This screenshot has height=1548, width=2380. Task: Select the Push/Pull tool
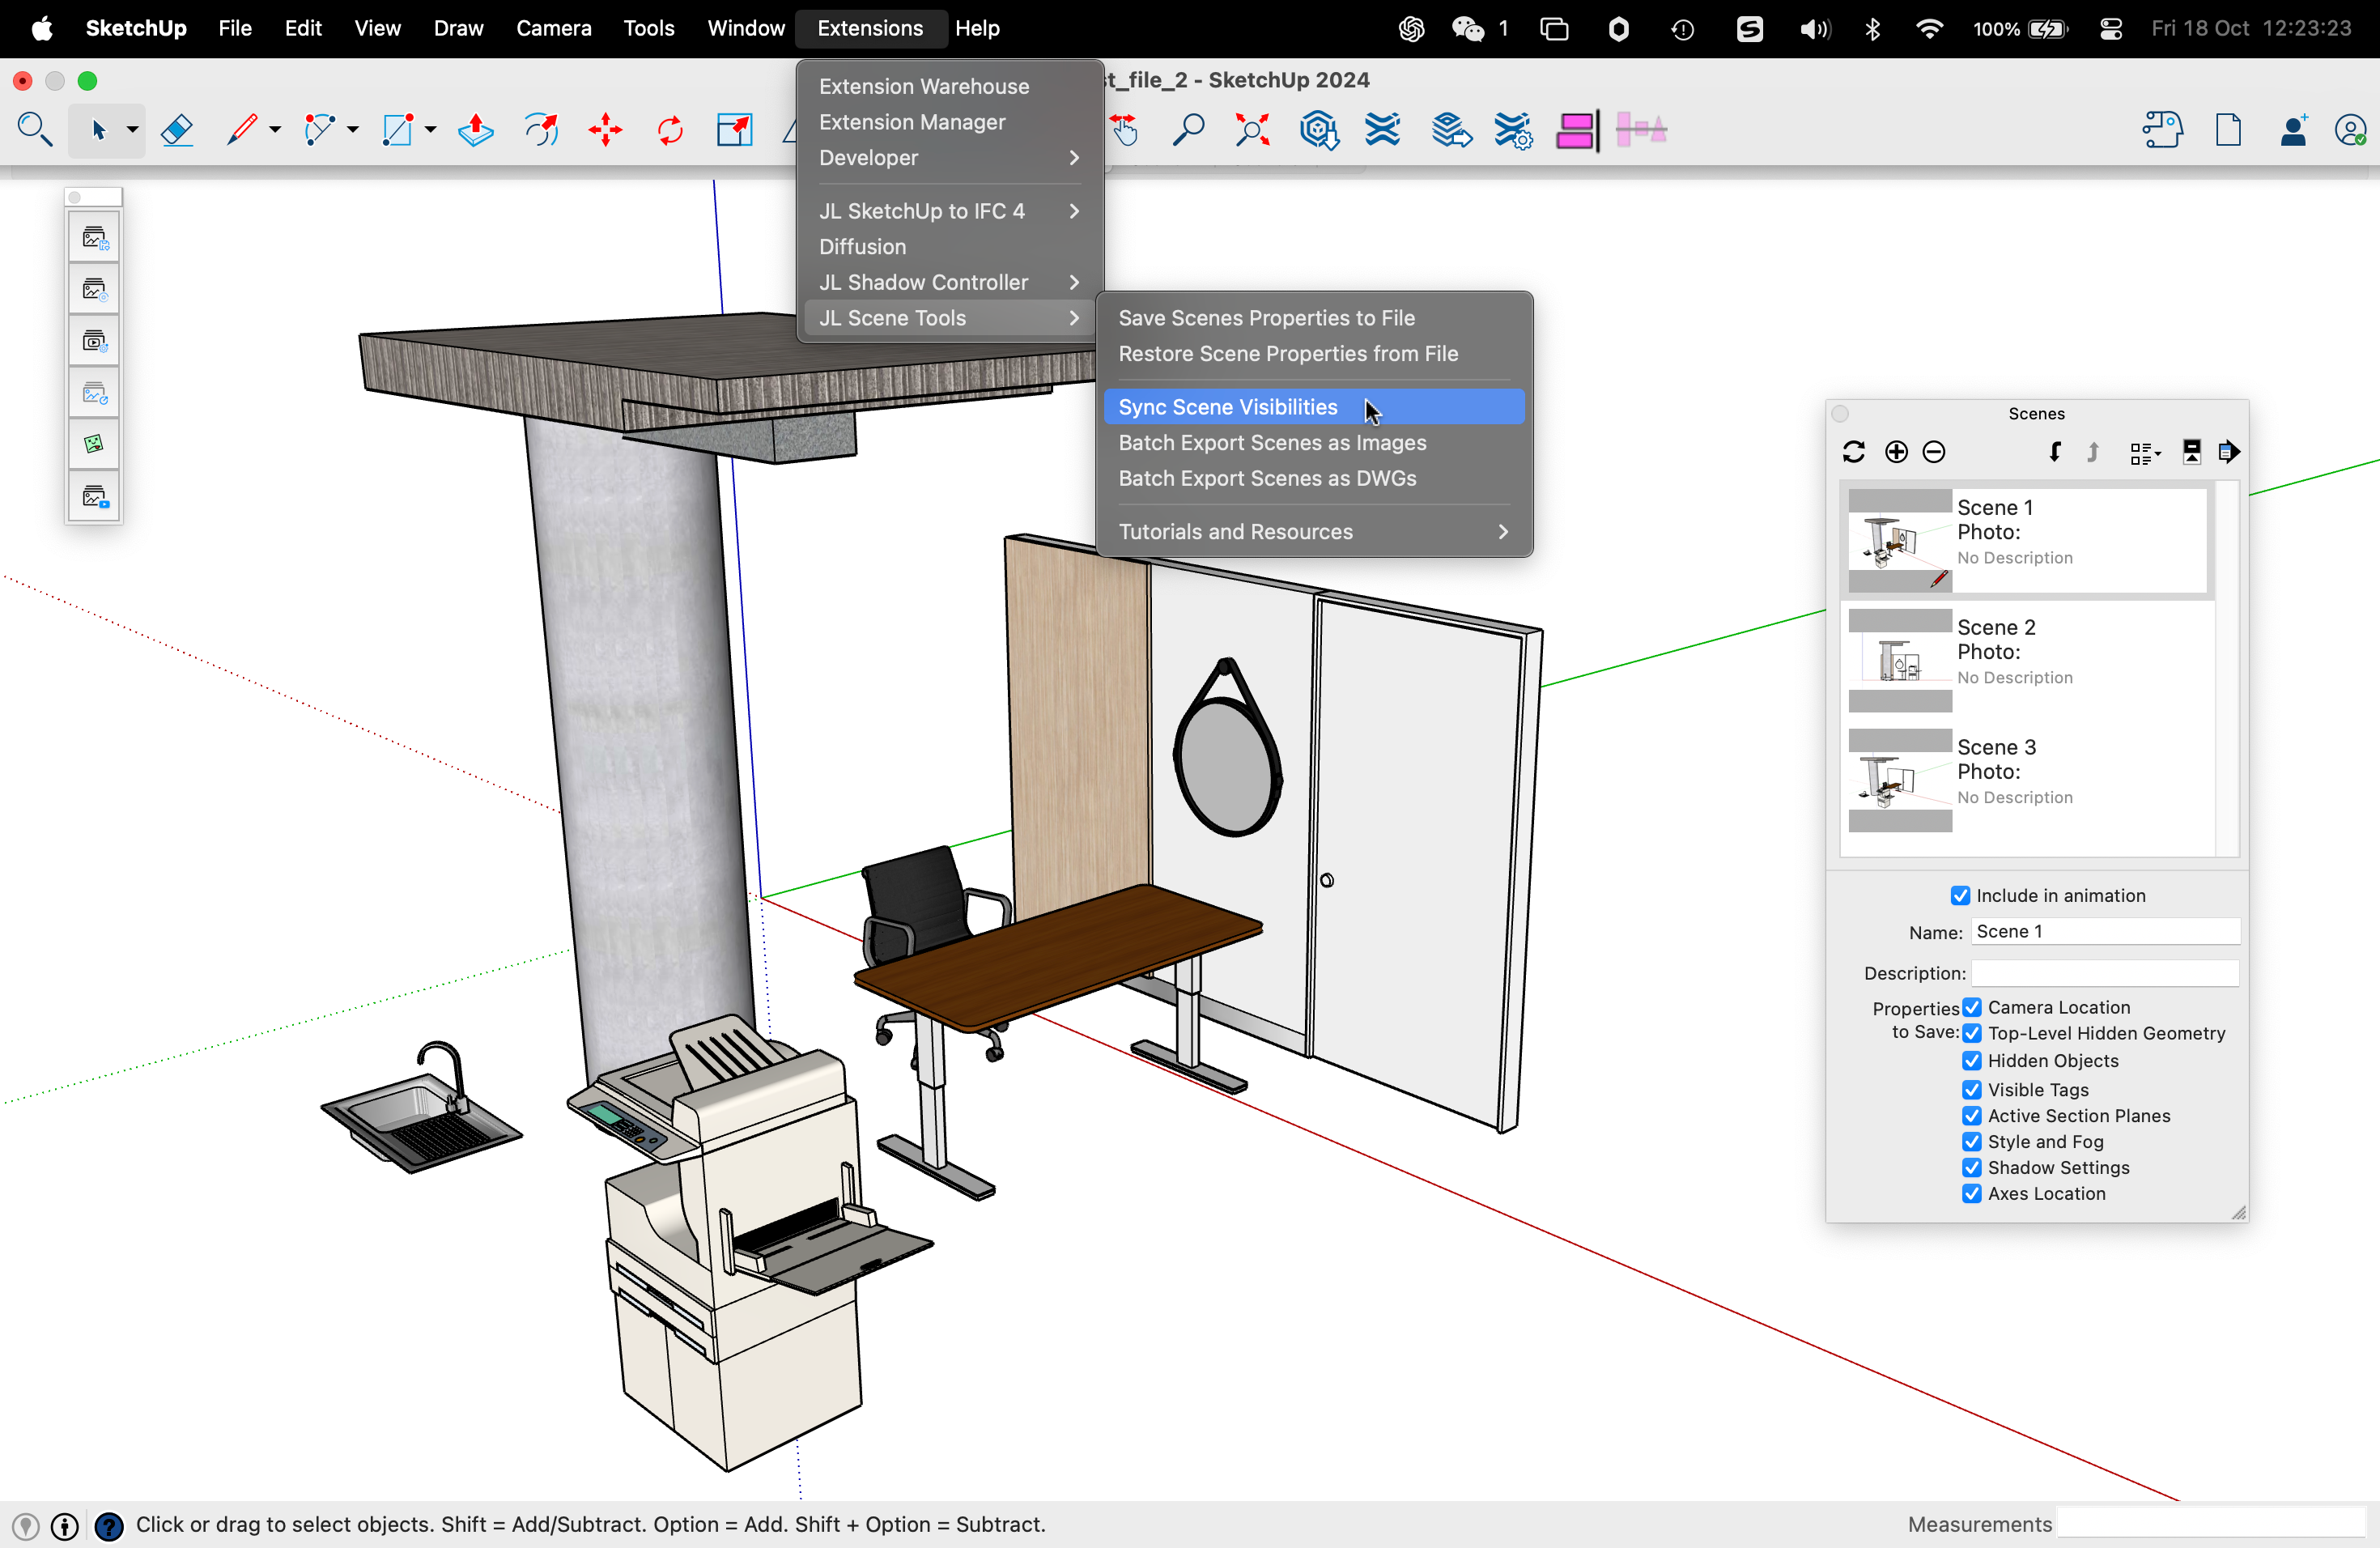pyautogui.click(x=475, y=130)
